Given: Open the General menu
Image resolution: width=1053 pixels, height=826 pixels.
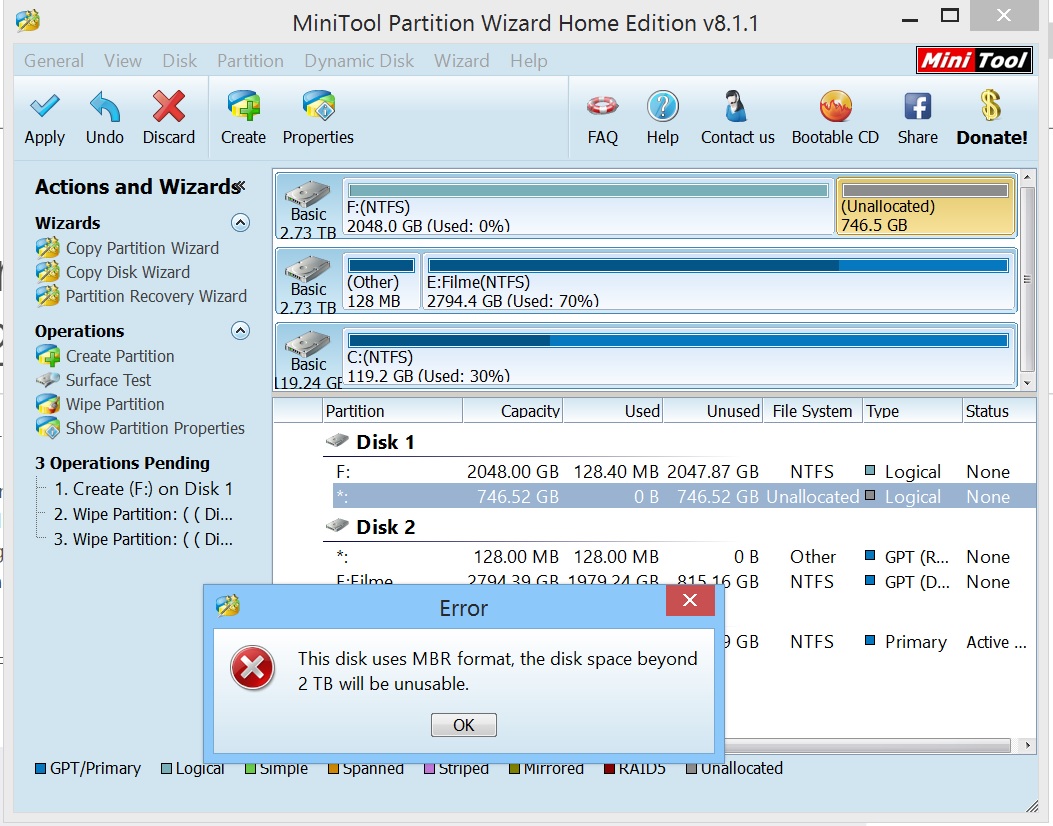Looking at the screenshot, I should click(54, 60).
